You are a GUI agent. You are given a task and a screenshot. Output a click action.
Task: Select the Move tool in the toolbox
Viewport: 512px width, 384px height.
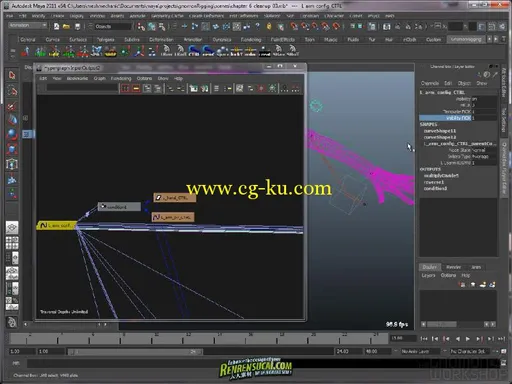tap(12, 120)
